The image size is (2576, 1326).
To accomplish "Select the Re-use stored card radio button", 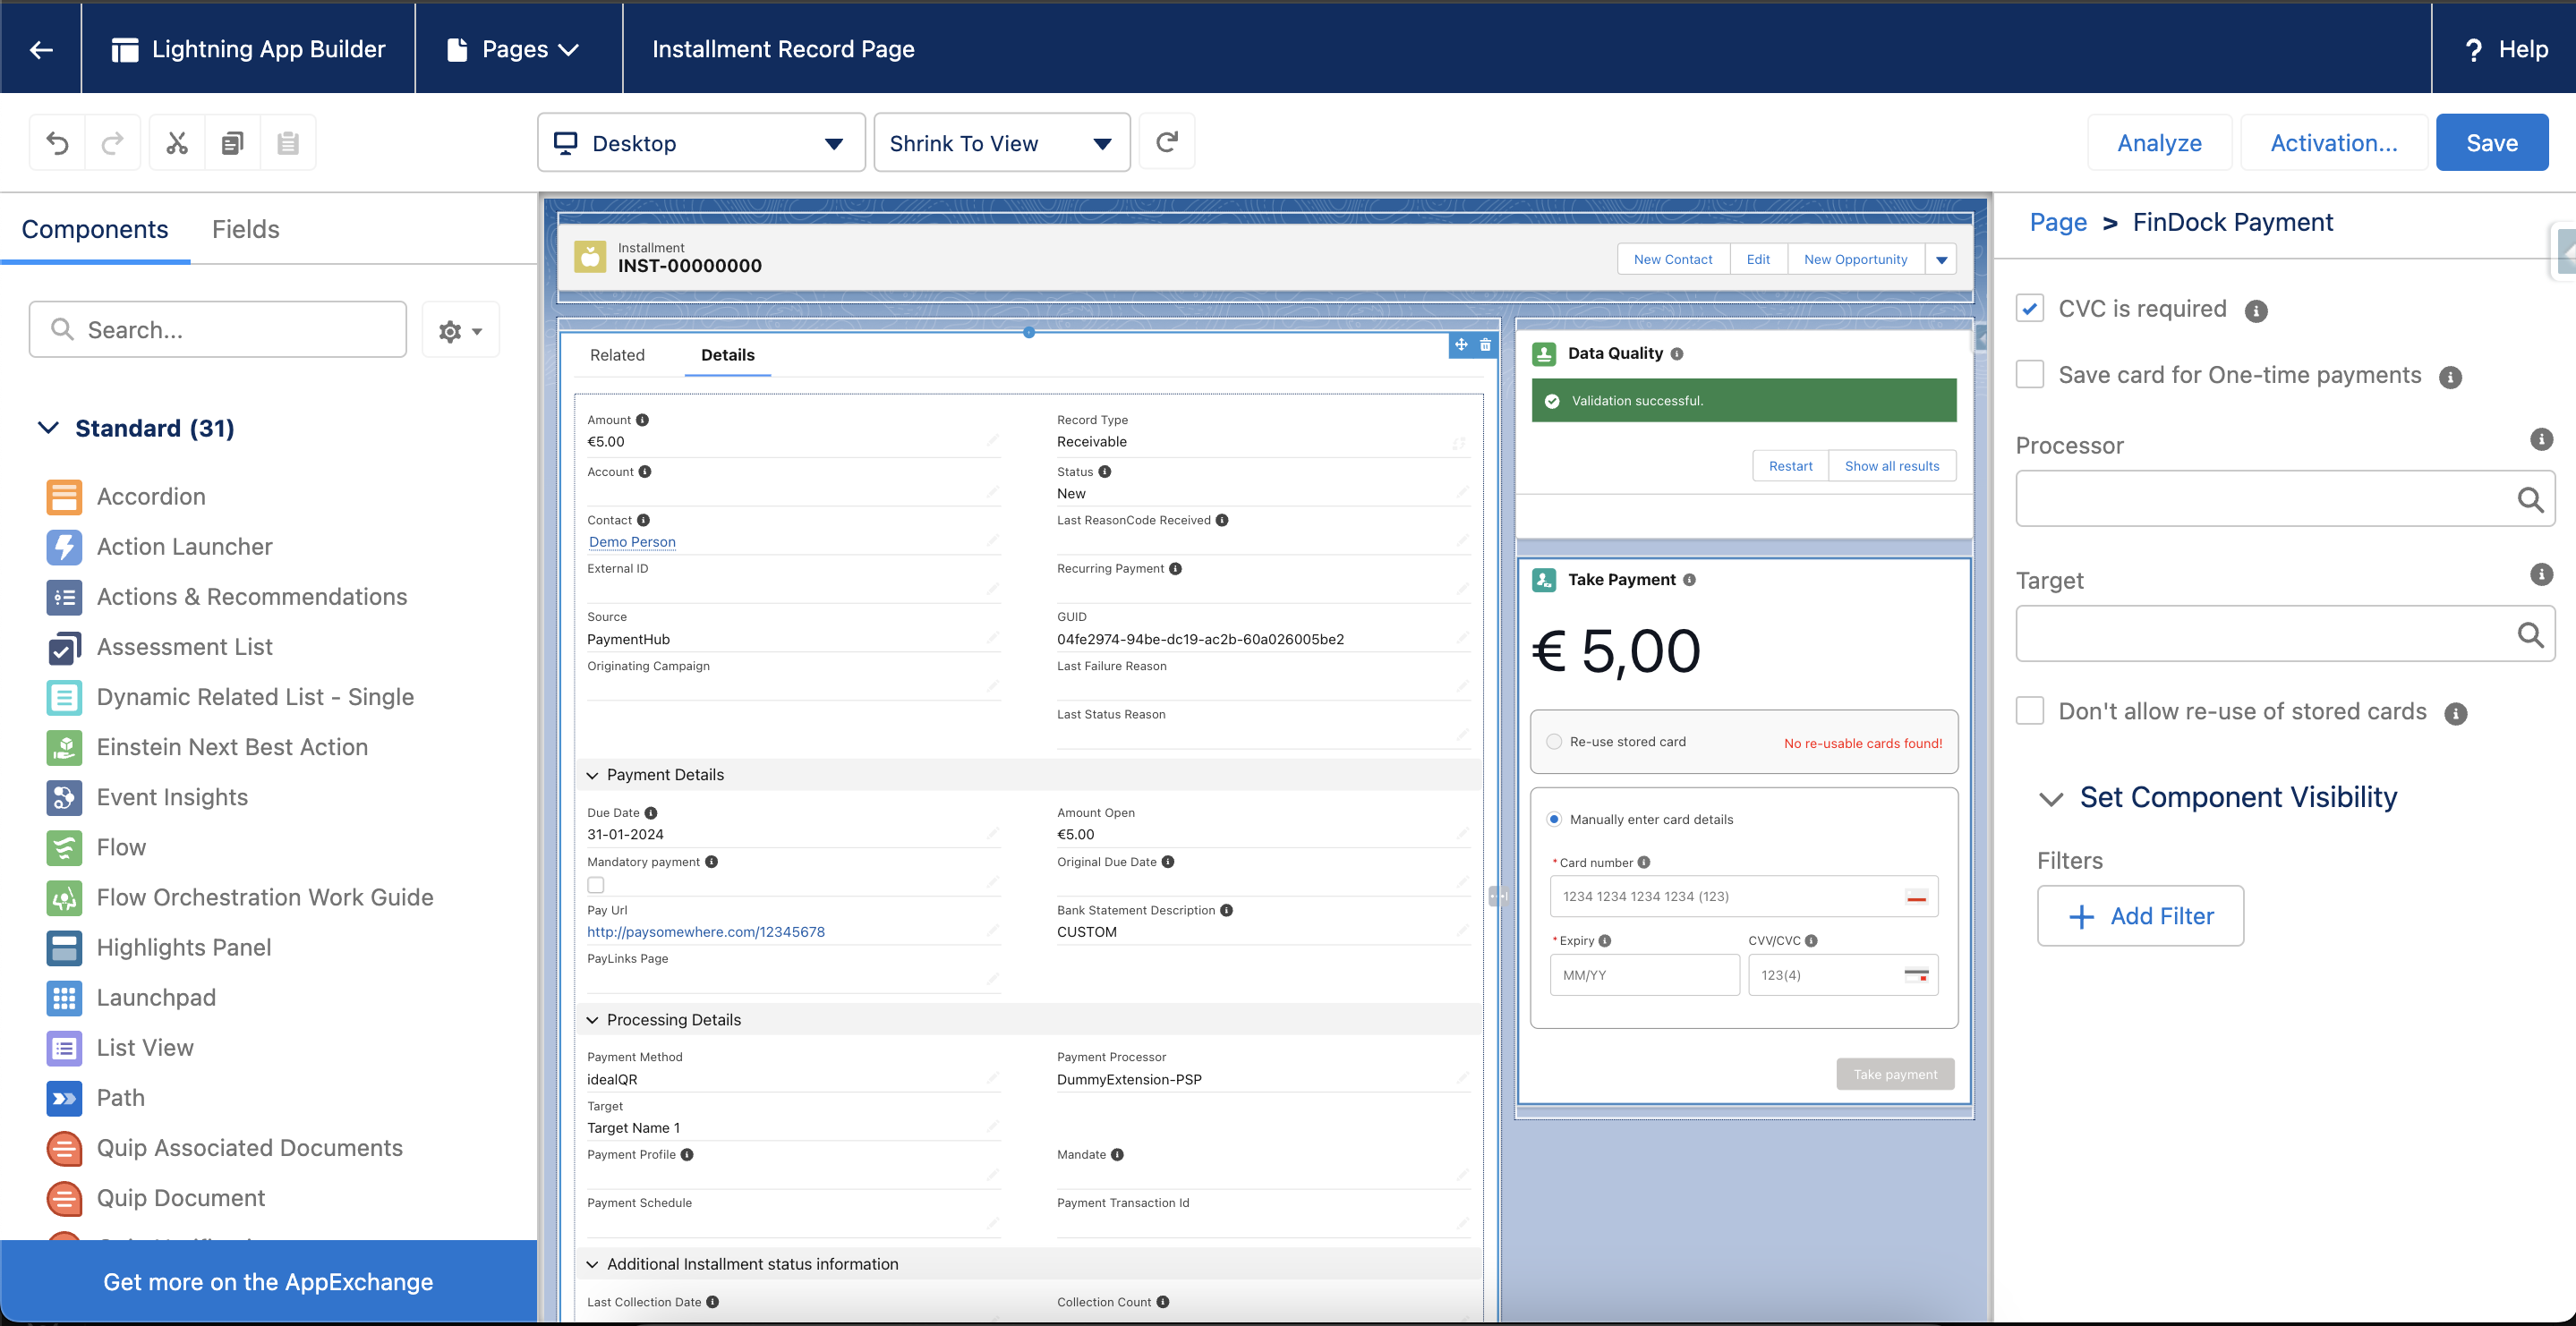I will 1553,741.
